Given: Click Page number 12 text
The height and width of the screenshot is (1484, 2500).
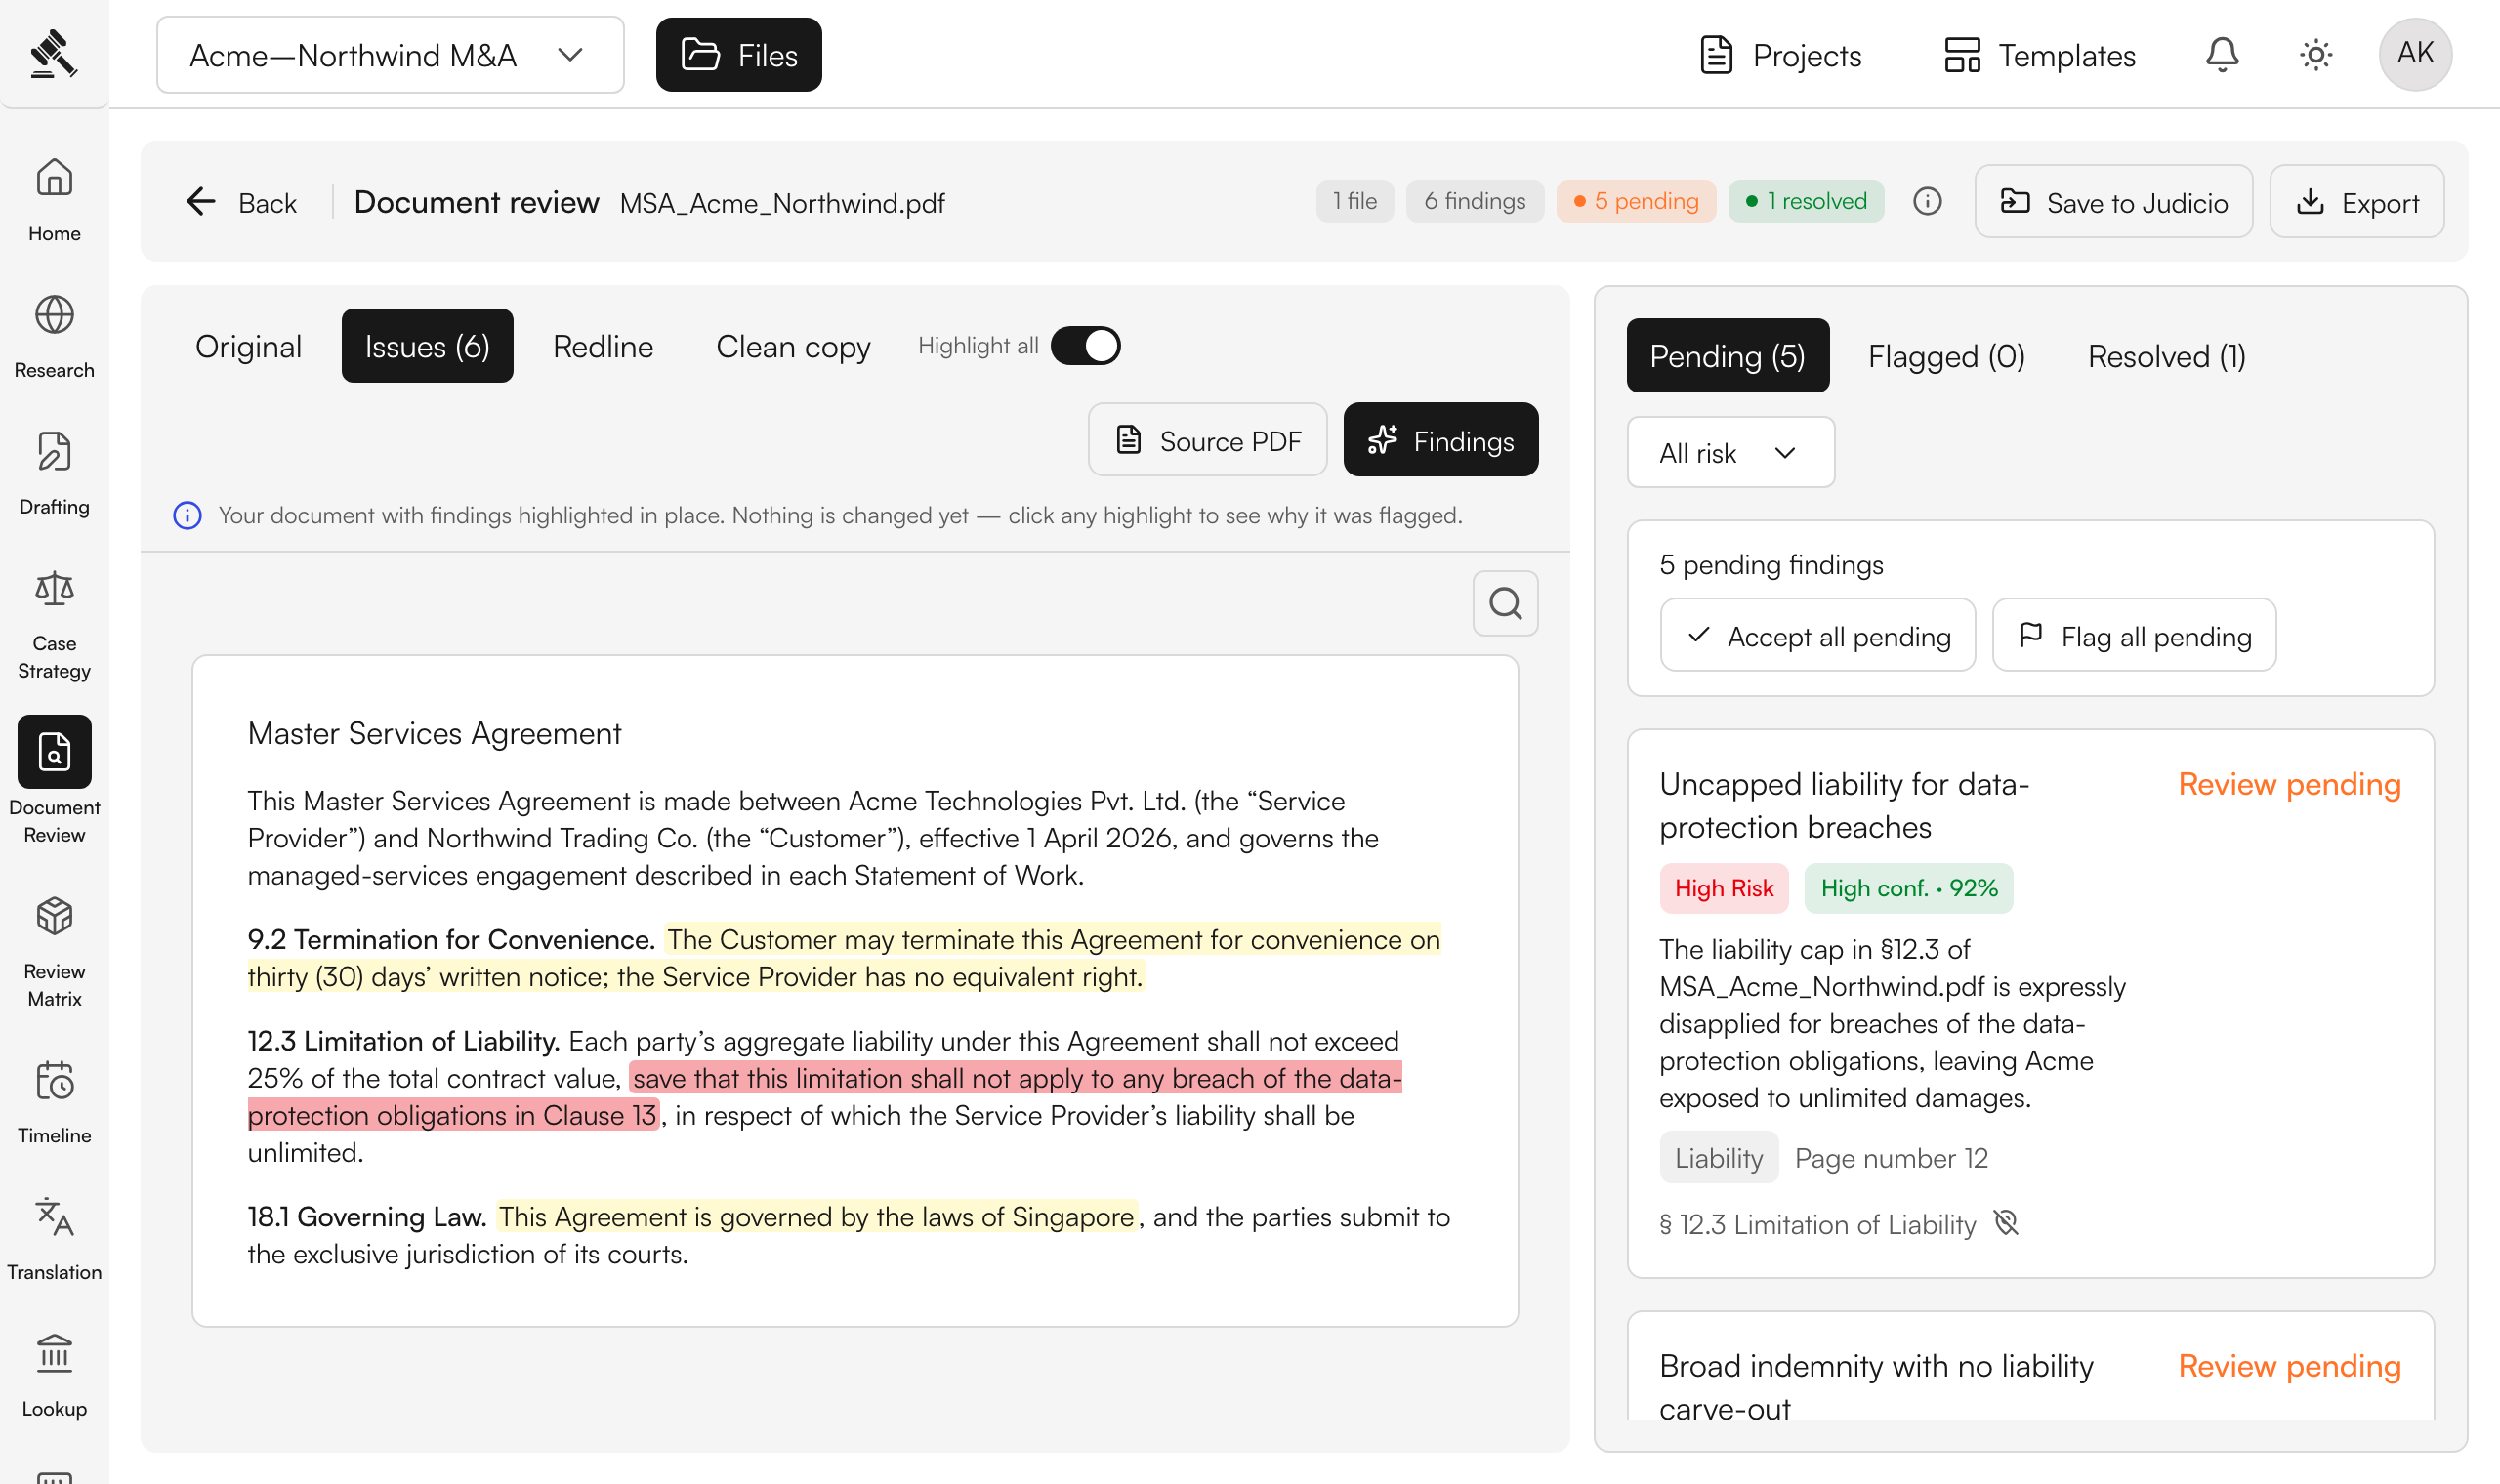Looking at the screenshot, I should (x=1891, y=1158).
